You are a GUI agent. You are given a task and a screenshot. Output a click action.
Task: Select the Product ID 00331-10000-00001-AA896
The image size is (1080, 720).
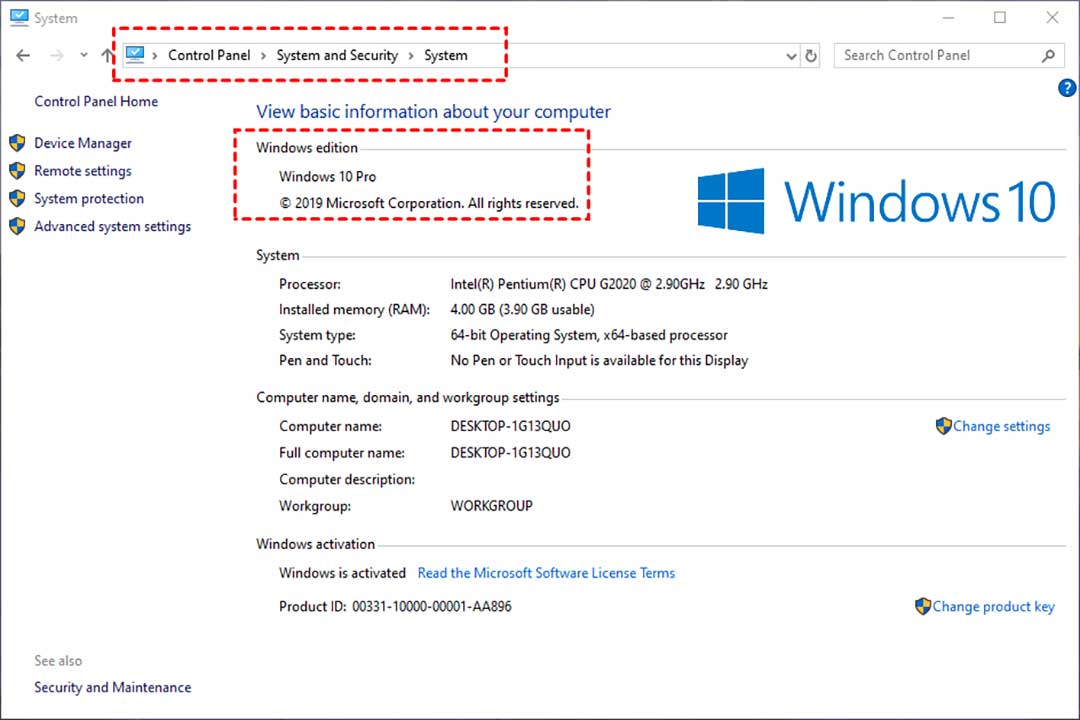(432, 606)
